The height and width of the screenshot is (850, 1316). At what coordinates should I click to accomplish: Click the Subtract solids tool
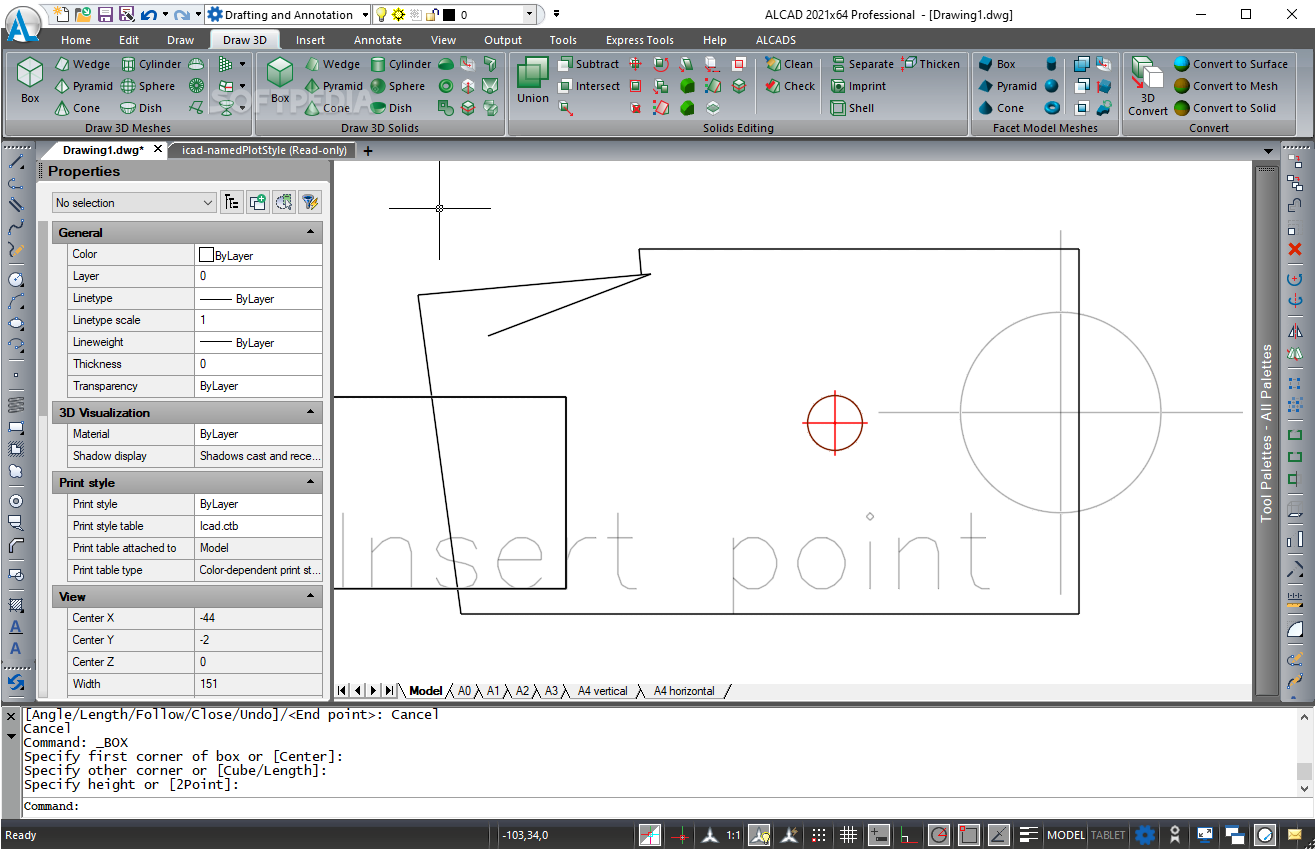pyautogui.click(x=588, y=64)
